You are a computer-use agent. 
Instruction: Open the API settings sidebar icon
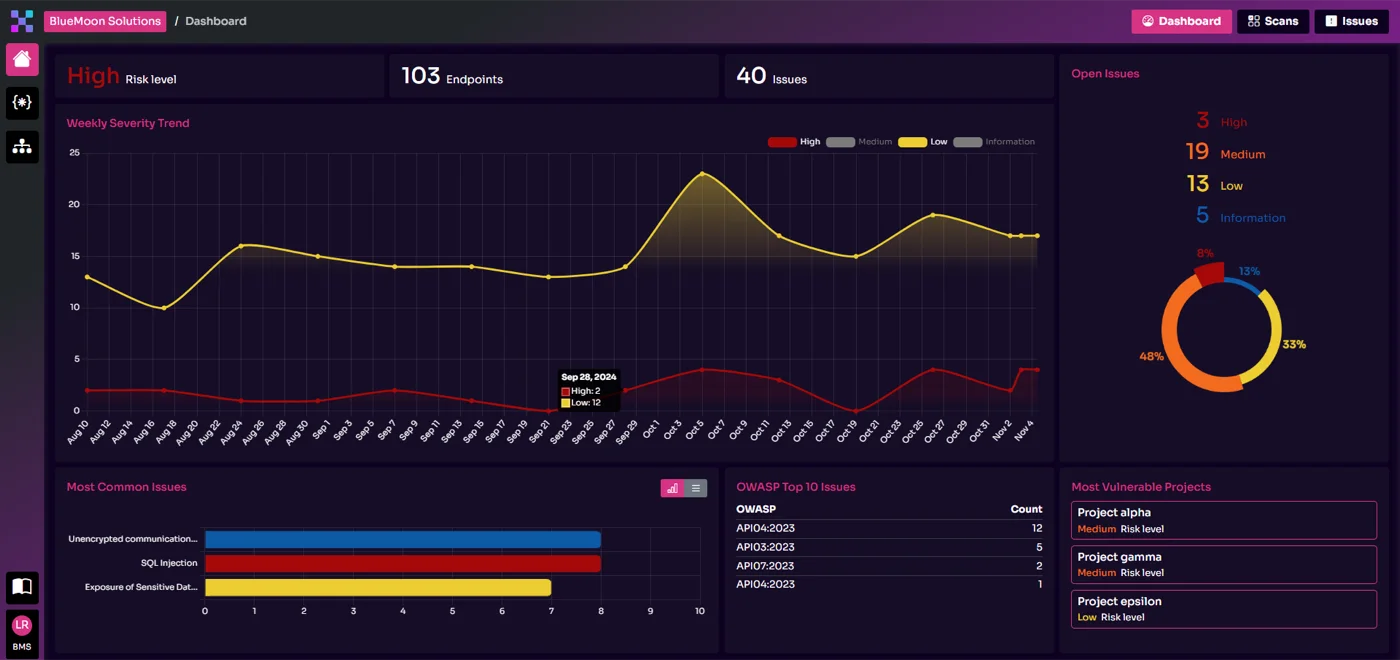(22, 103)
